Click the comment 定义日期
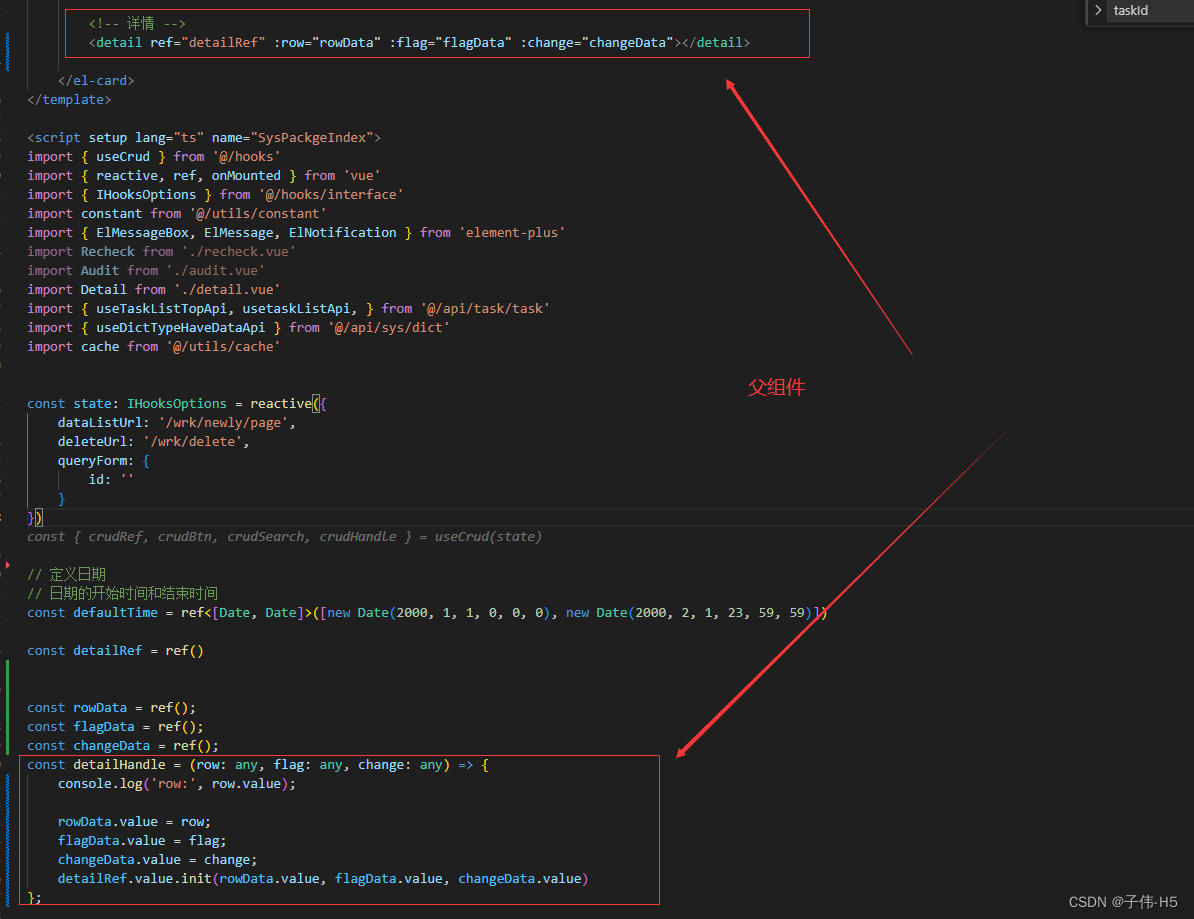Image resolution: width=1194 pixels, height=919 pixels. click(x=66, y=574)
